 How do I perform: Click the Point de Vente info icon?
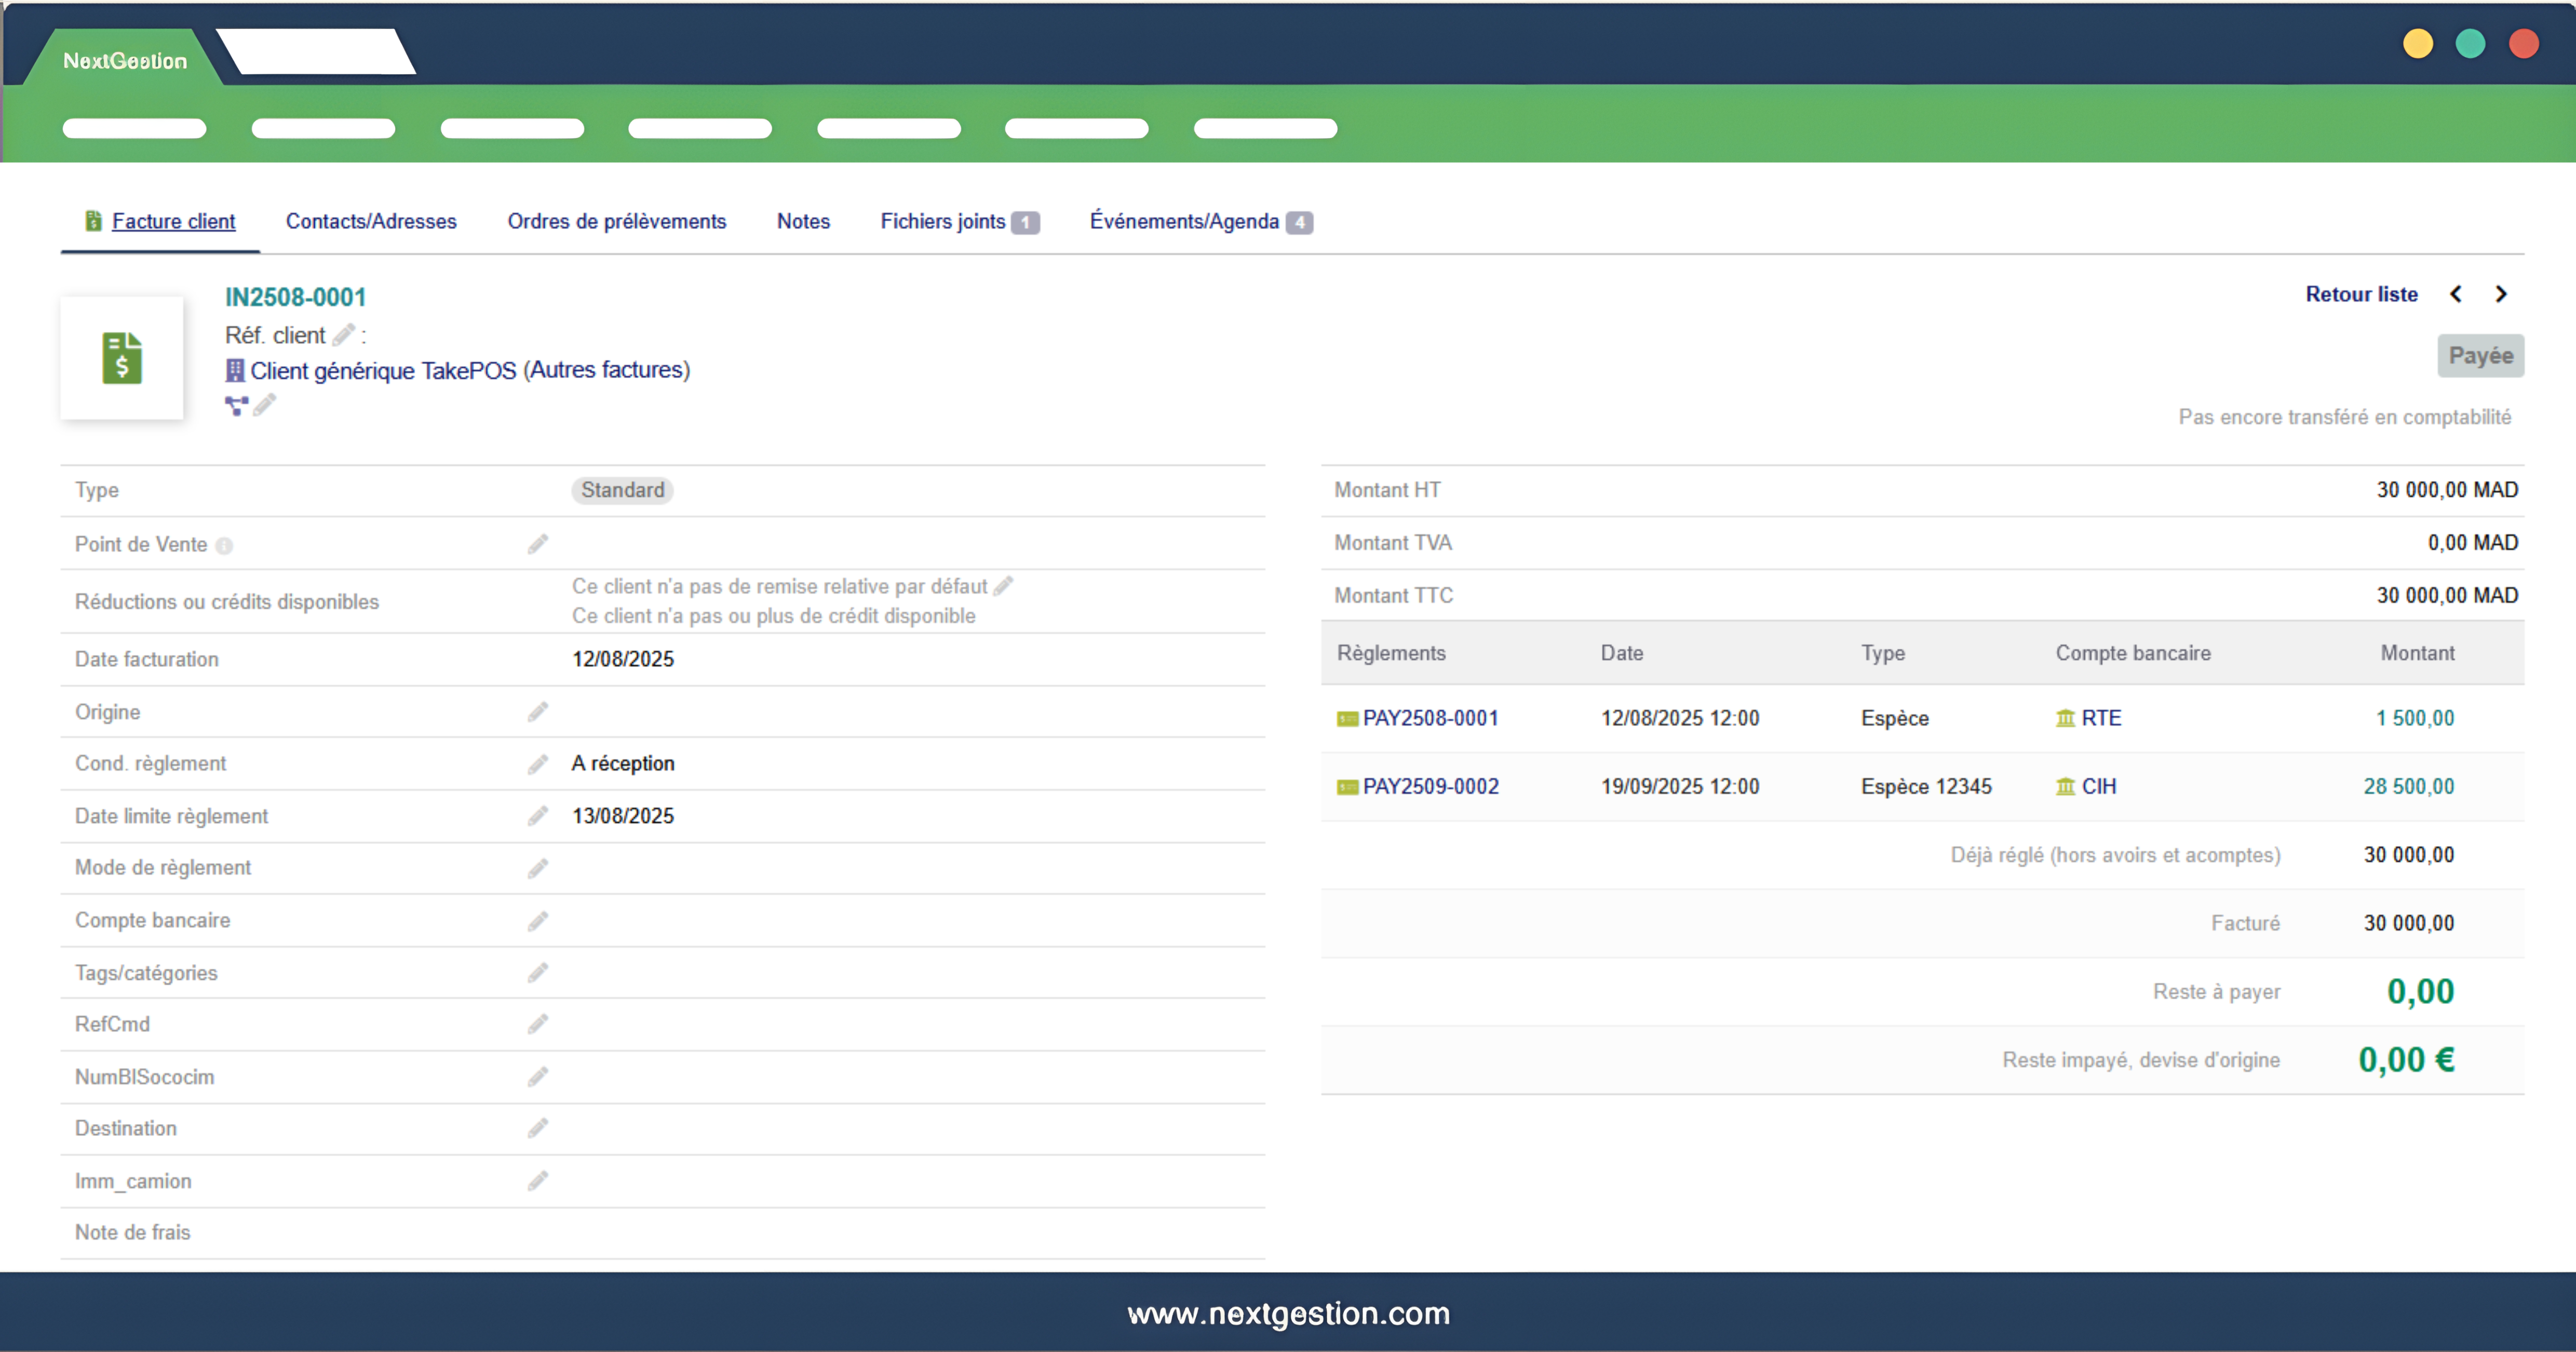coord(224,546)
